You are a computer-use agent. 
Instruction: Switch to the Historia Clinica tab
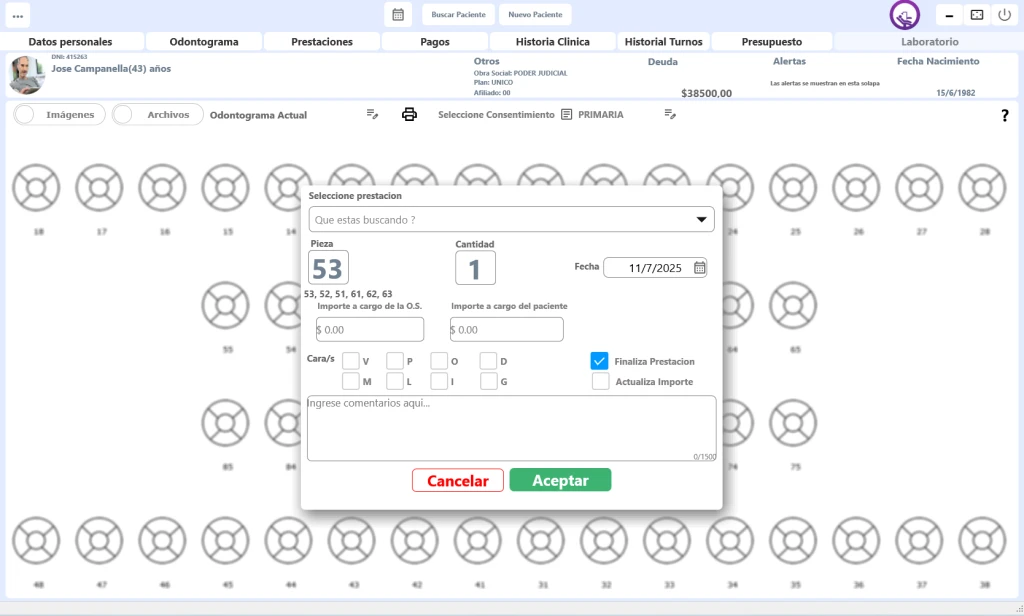pyautogui.click(x=552, y=42)
